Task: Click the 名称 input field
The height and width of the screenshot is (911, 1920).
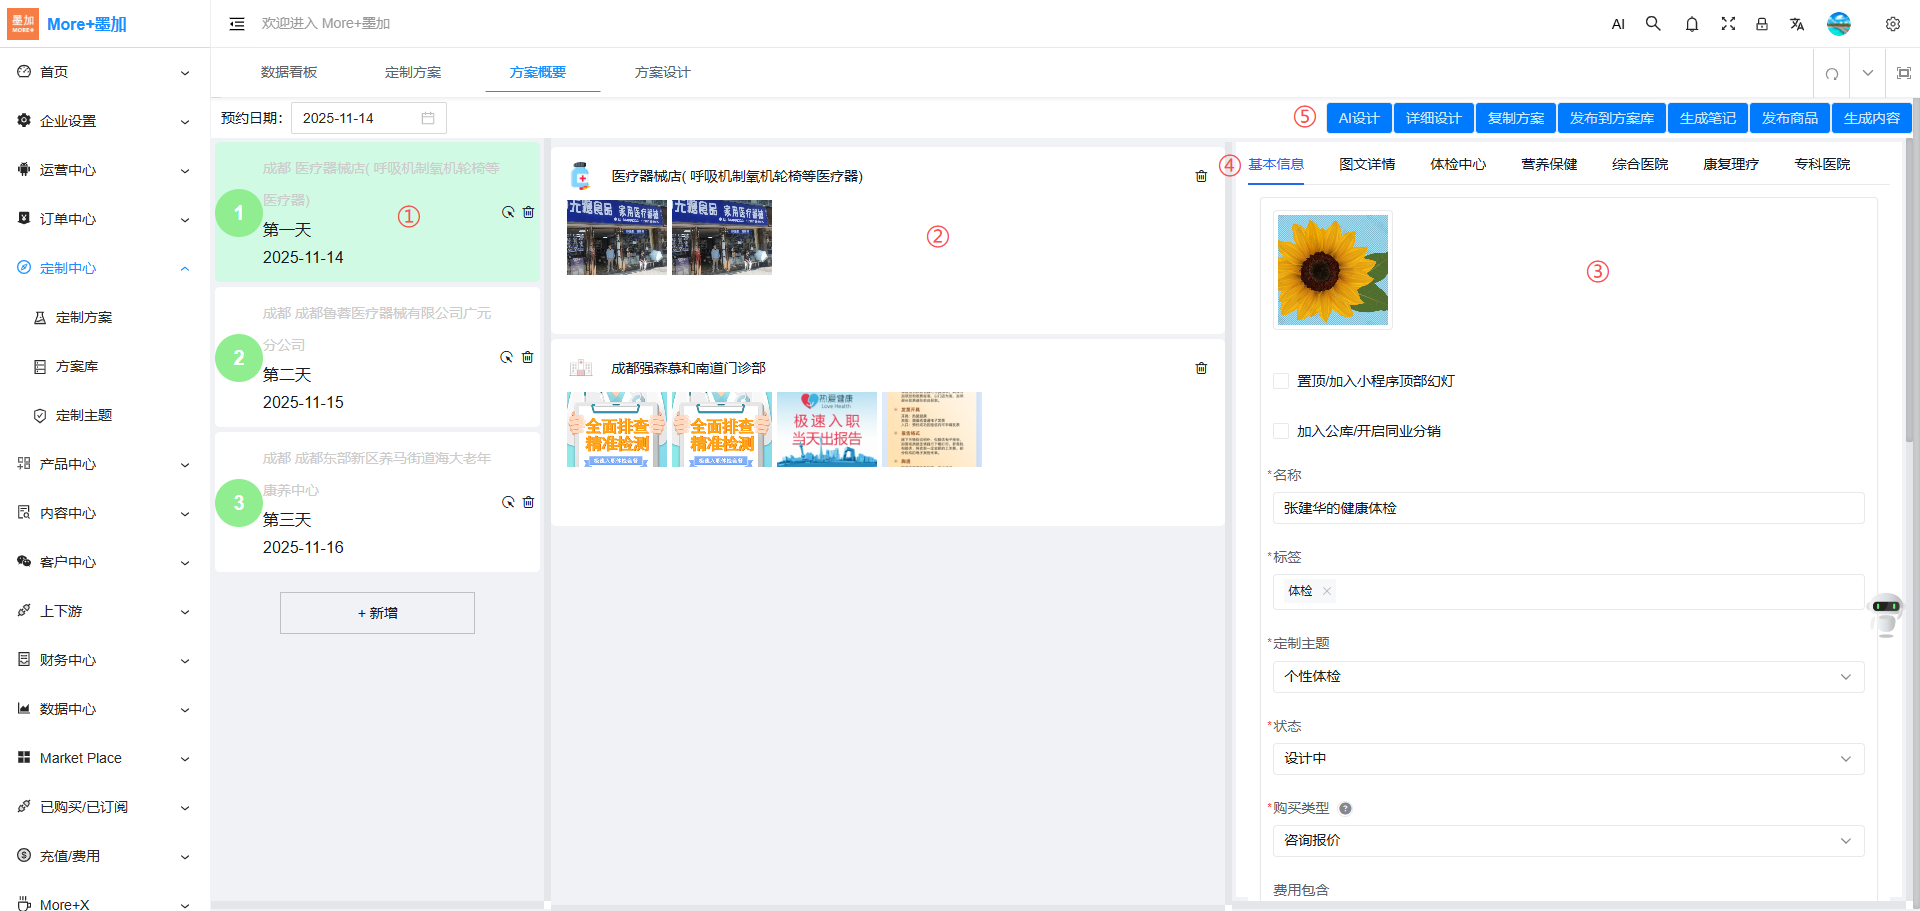Action: tap(1567, 508)
